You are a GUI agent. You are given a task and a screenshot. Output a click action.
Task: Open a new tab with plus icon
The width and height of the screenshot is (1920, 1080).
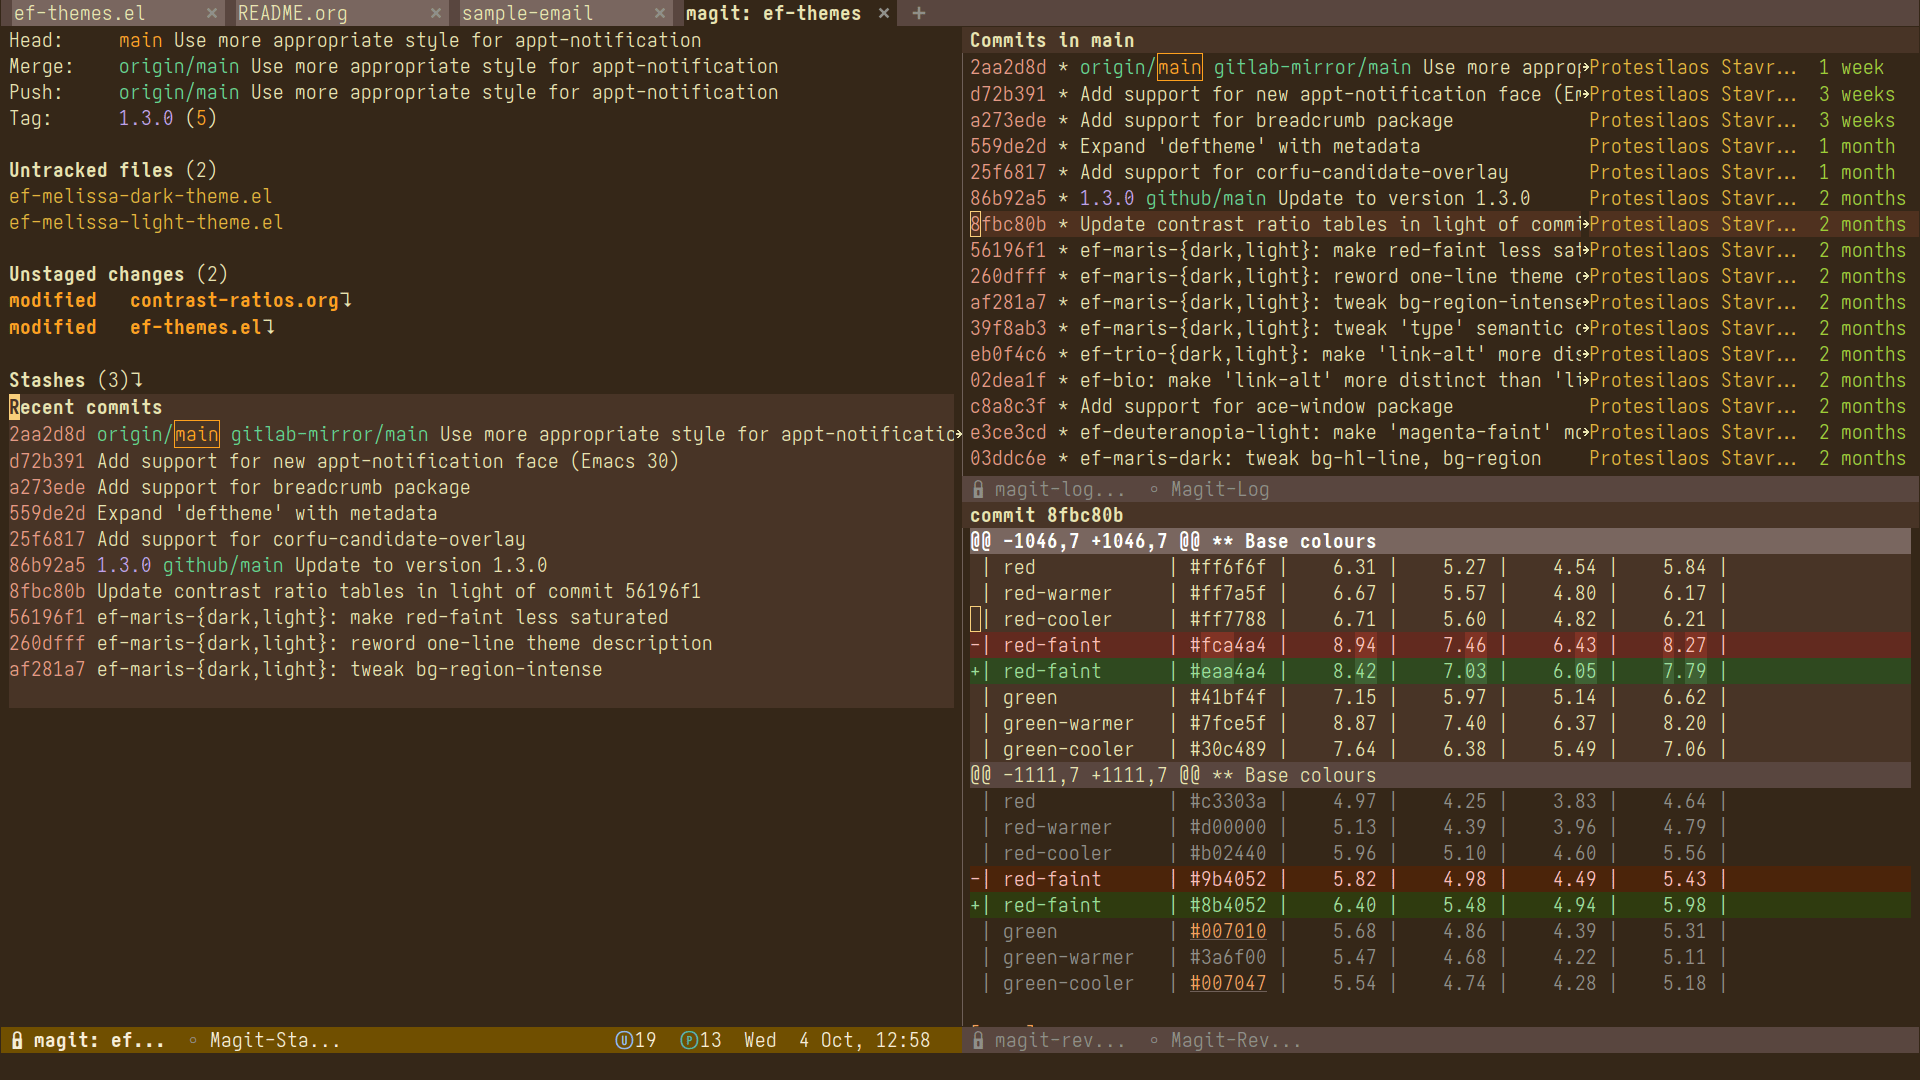pos(919,13)
